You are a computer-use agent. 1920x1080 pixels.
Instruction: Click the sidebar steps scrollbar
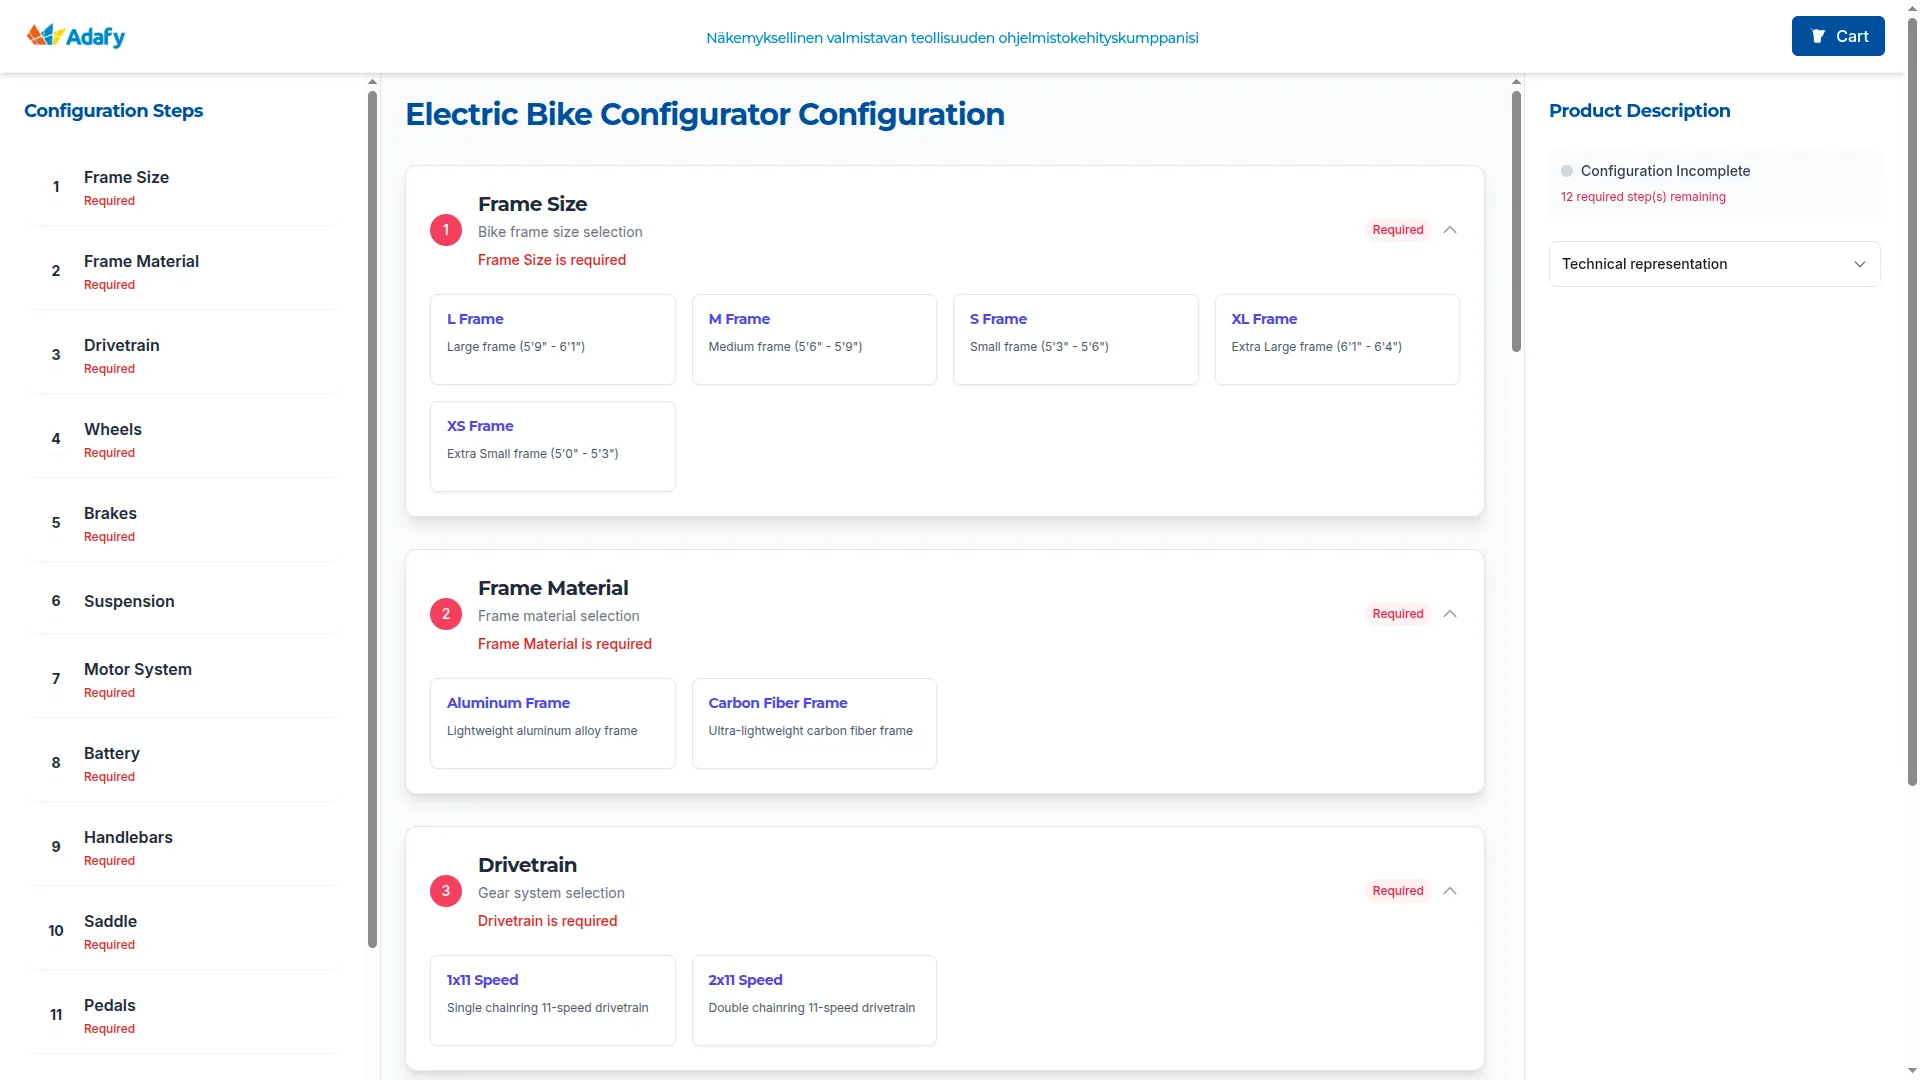point(372,520)
